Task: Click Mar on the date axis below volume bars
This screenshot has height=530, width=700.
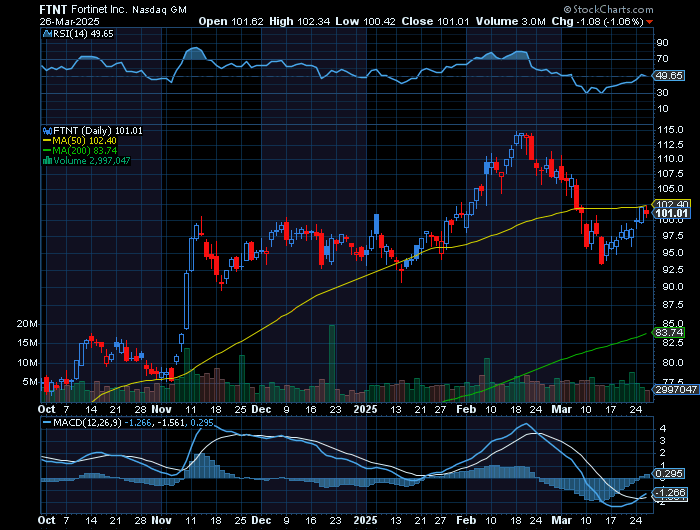Action: pos(562,409)
